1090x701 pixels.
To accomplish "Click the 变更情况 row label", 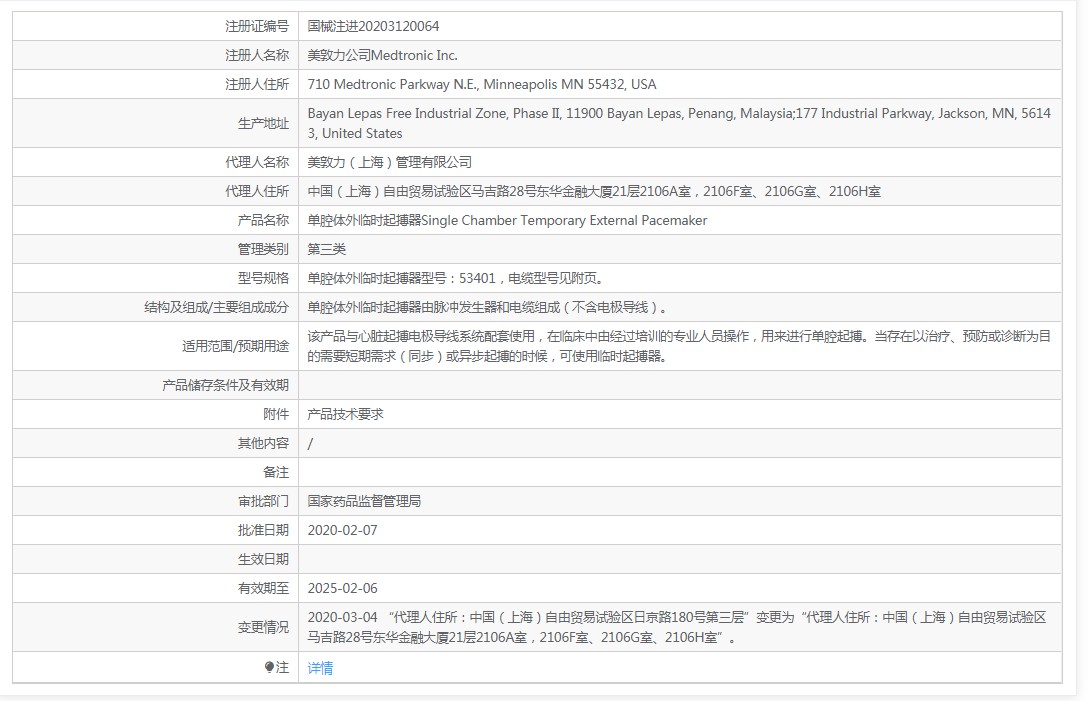I will point(263,627).
